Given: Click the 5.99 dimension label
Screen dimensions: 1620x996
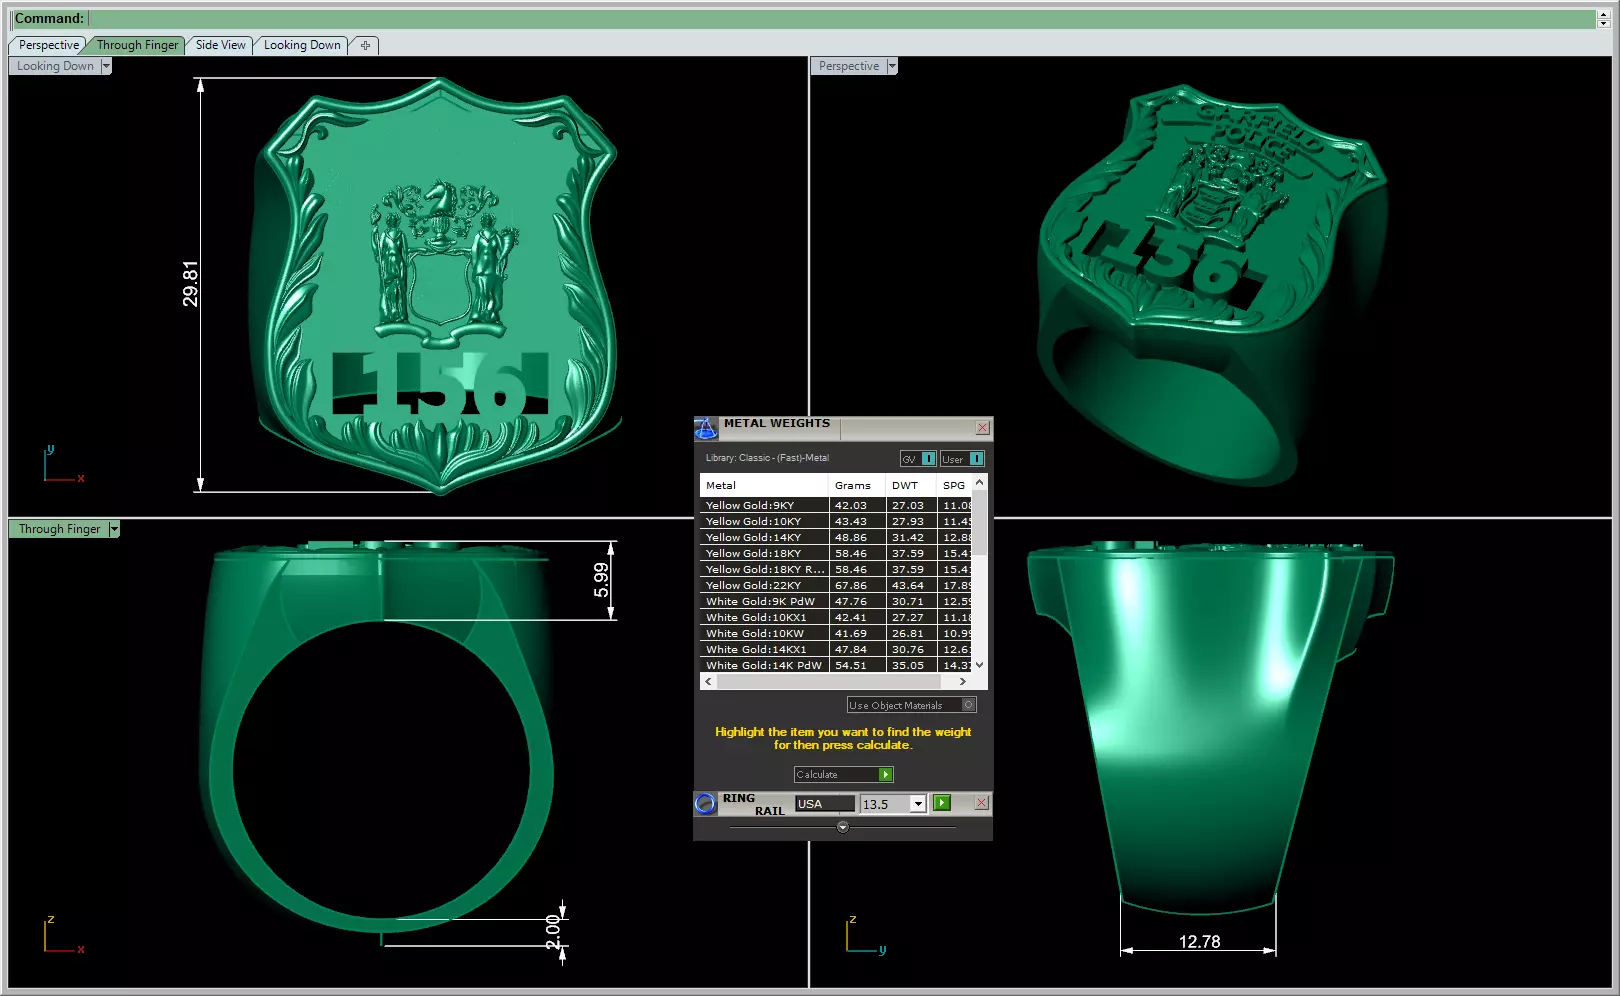Looking at the screenshot, I should tap(601, 580).
